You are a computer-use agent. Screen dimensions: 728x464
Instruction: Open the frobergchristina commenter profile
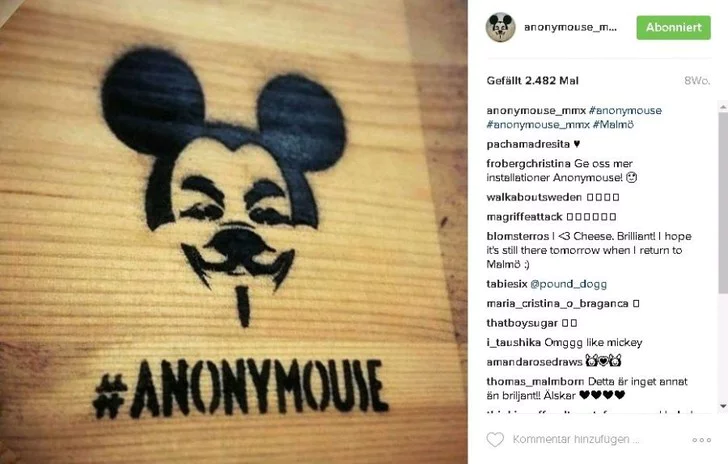pyautogui.click(x=528, y=163)
